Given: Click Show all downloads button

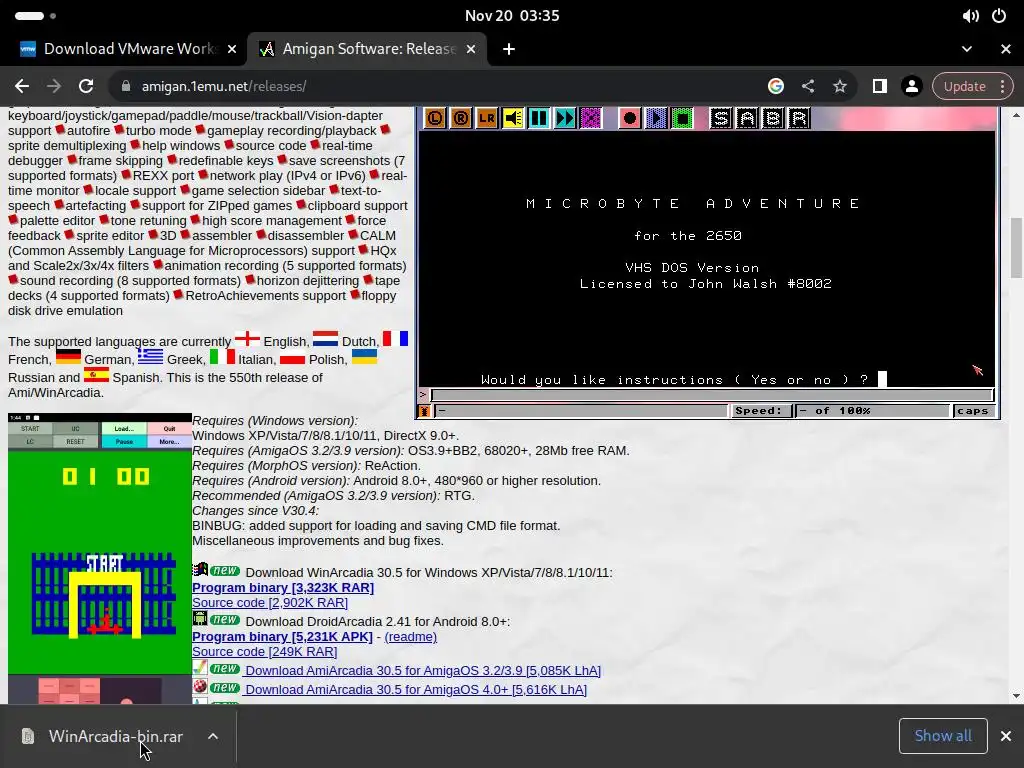Looking at the screenshot, I should coord(943,736).
